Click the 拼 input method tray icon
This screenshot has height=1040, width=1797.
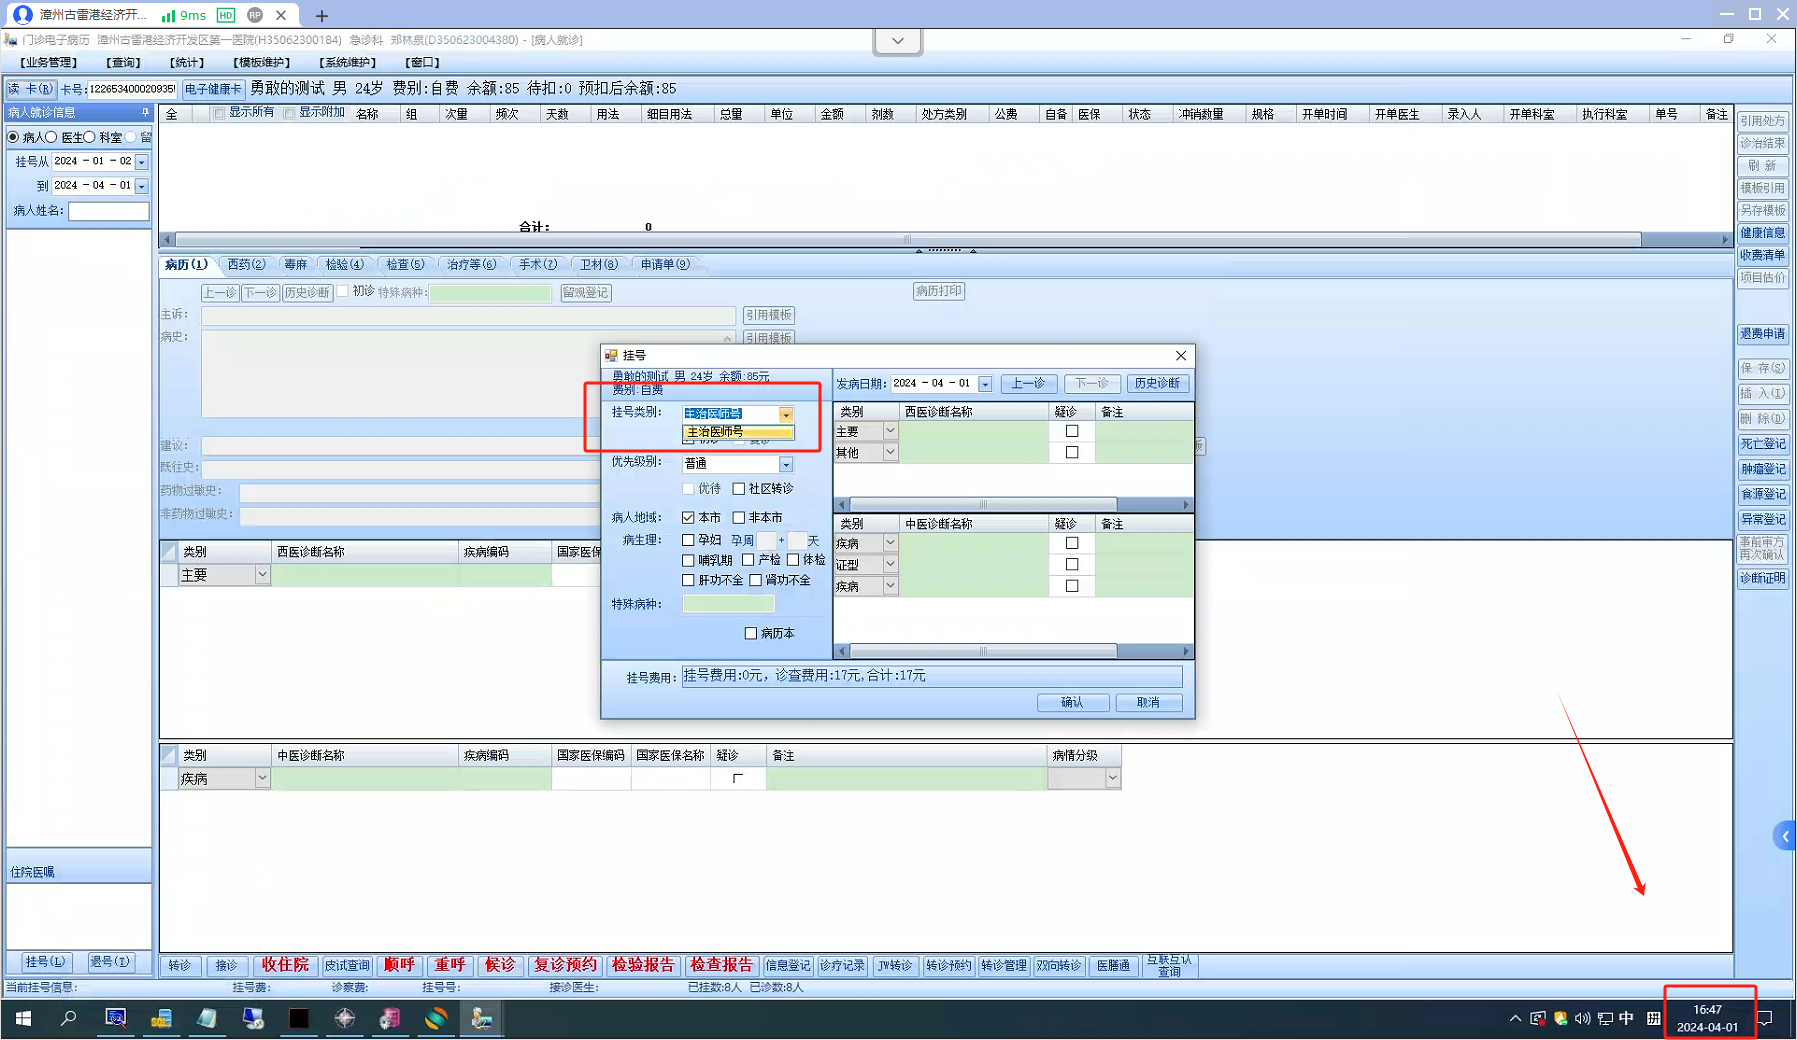click(x=1653, y=1019)
